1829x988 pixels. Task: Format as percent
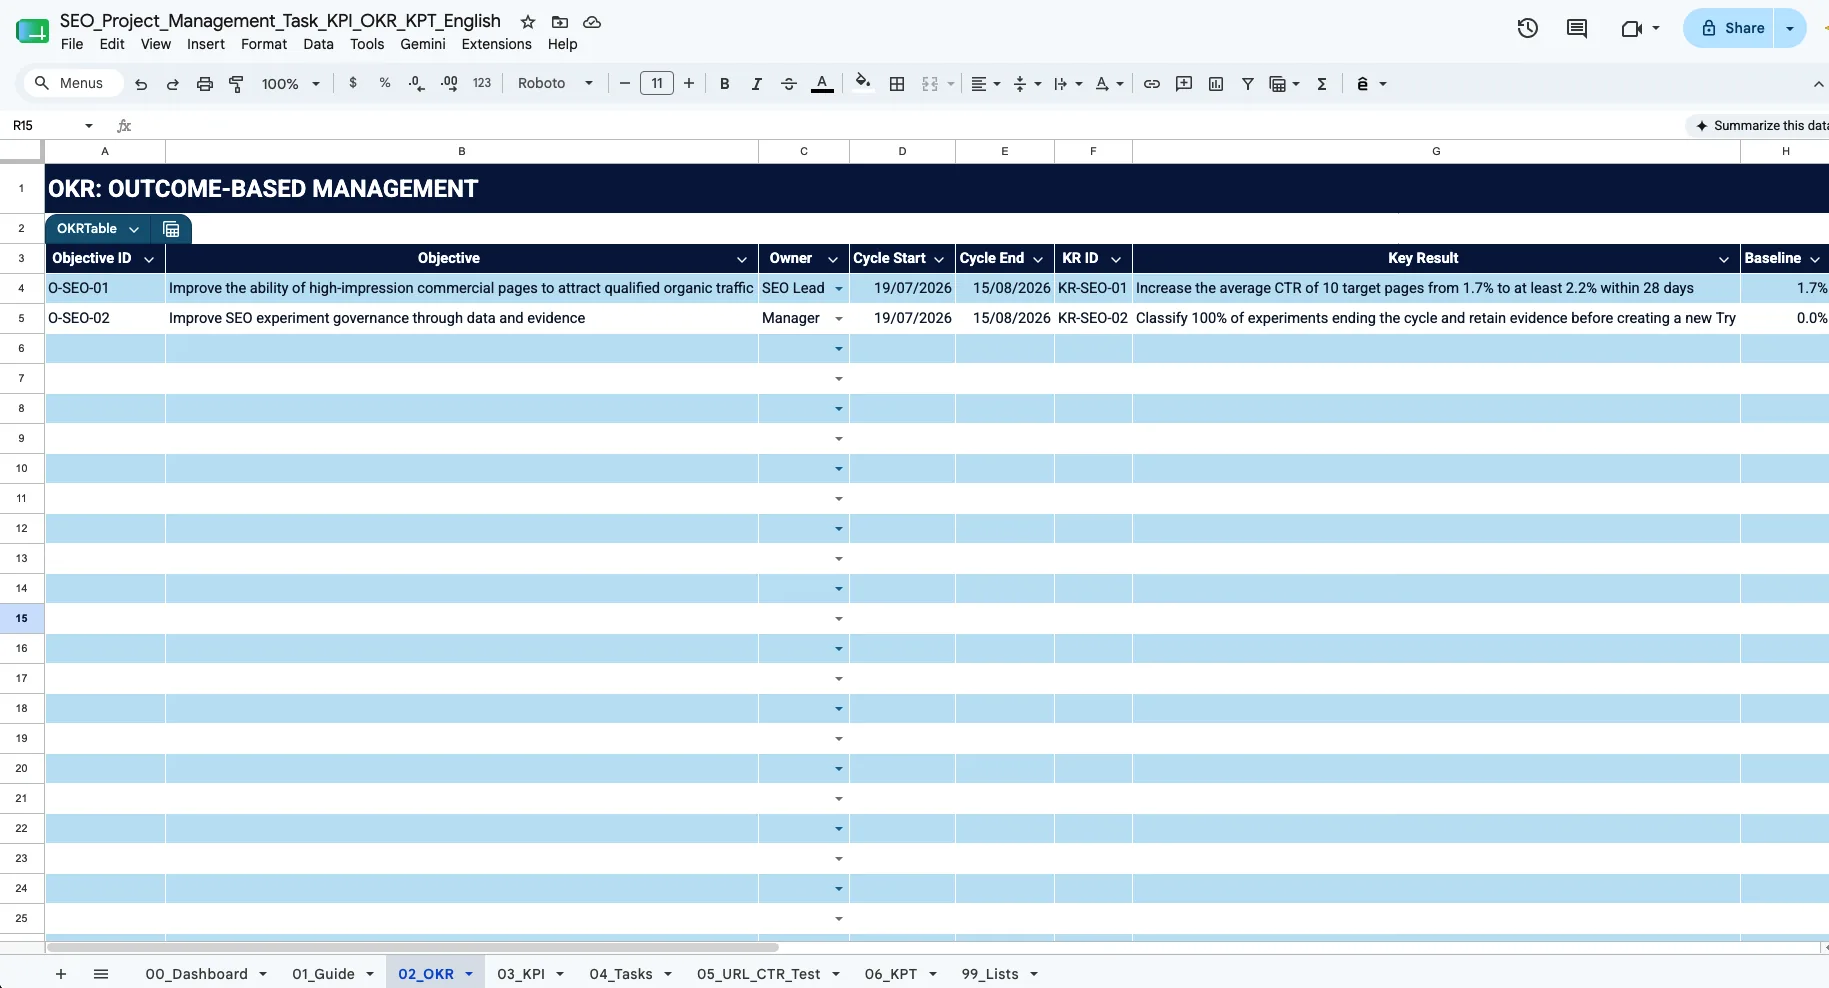tap(384, 84)
